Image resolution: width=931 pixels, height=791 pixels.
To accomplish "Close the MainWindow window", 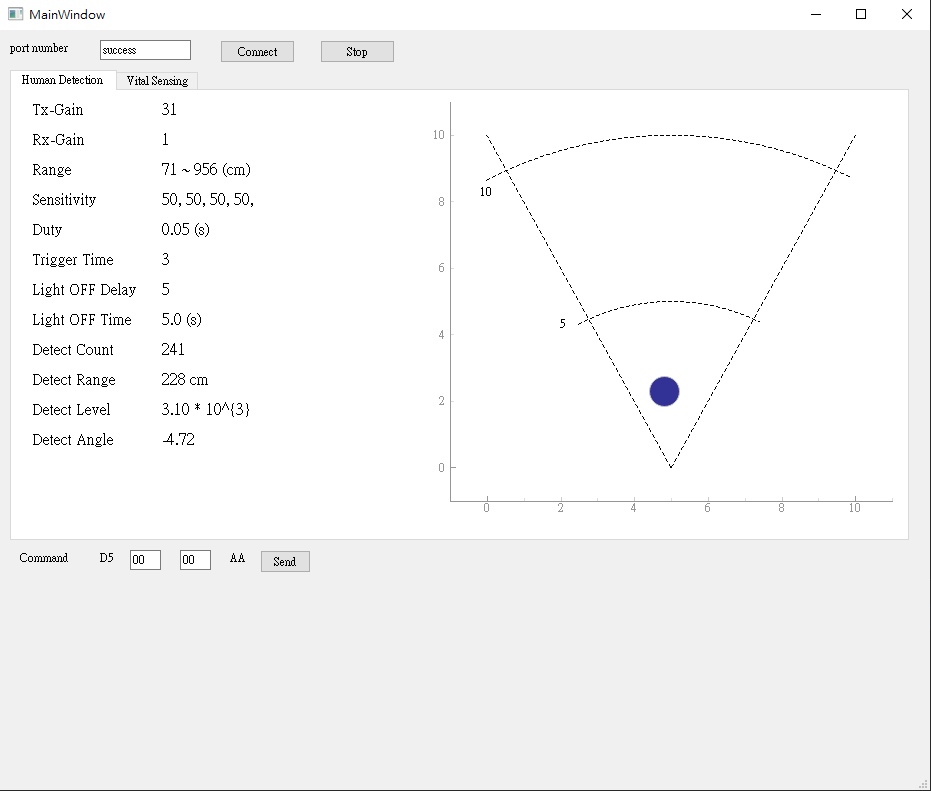I will [907, 14].
